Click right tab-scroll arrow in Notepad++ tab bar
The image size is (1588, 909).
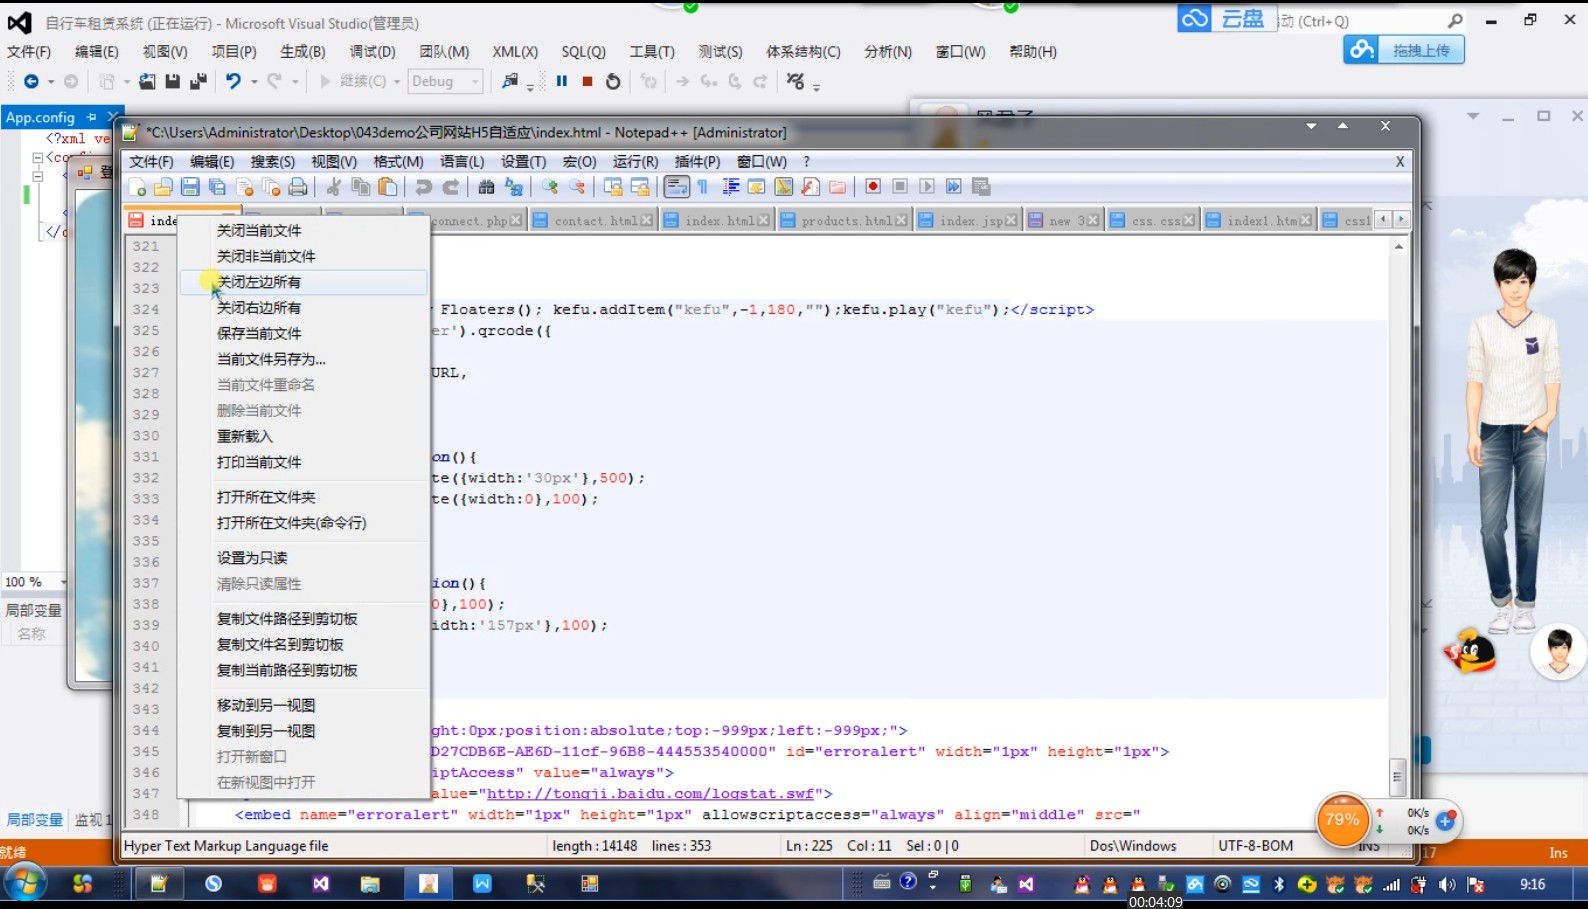pos(1401,219)
